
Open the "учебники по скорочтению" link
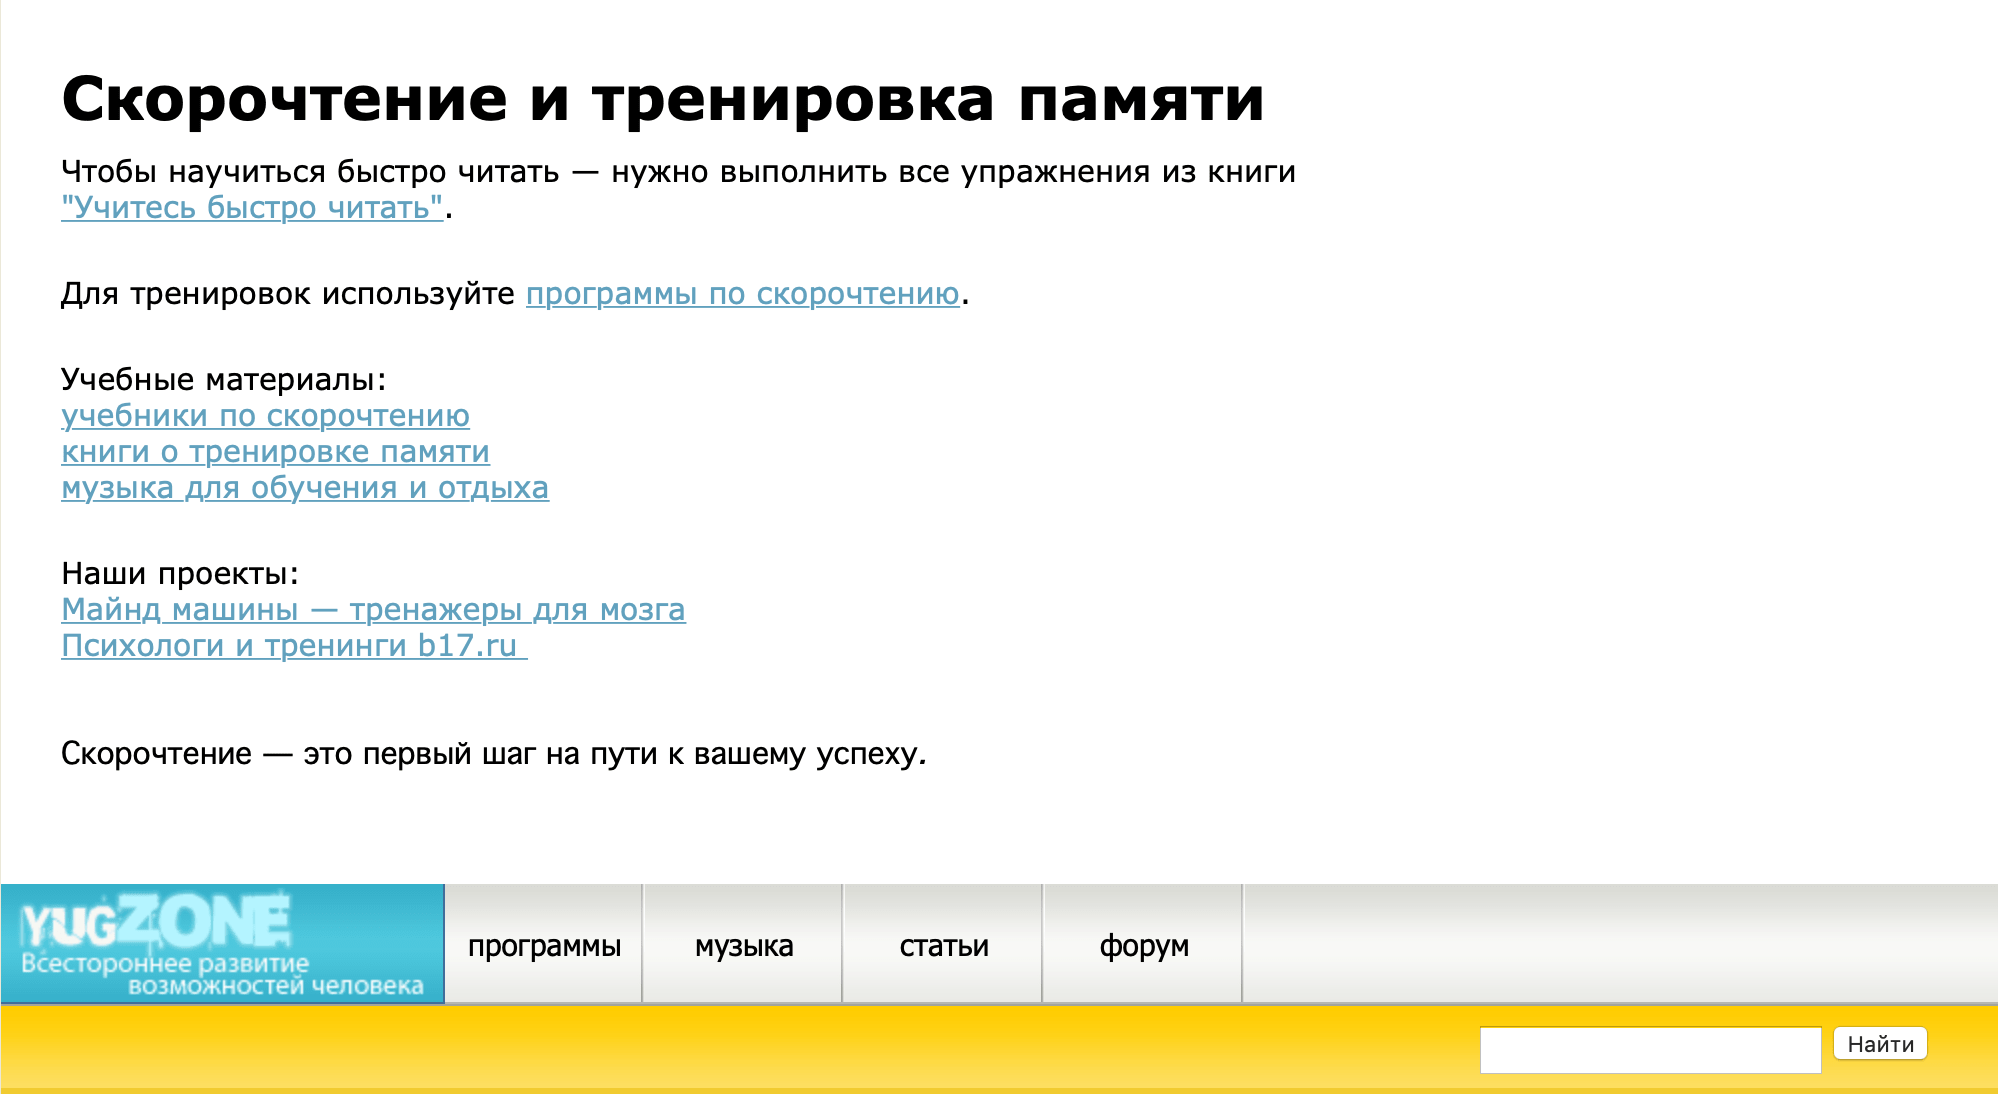265,416
